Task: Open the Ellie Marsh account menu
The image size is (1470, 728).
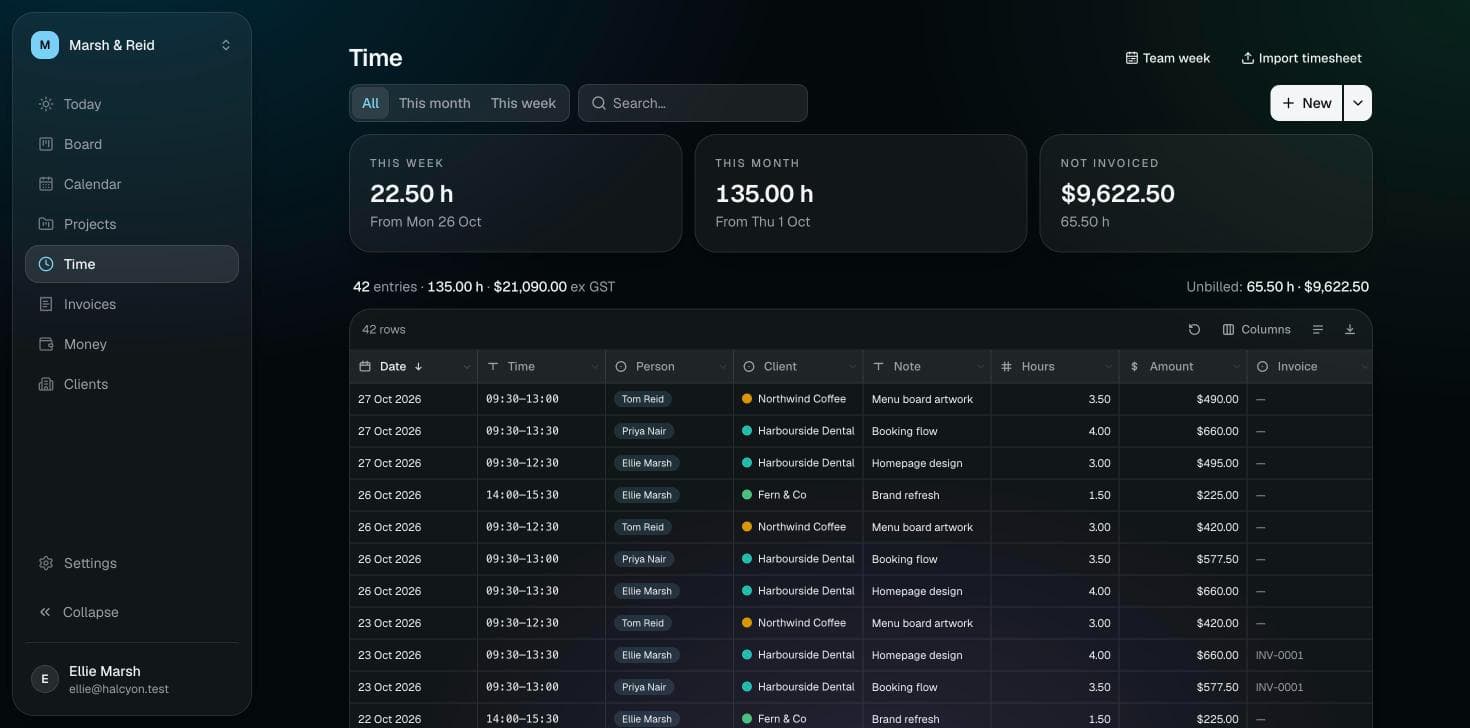Action: (x=132, y=679)
